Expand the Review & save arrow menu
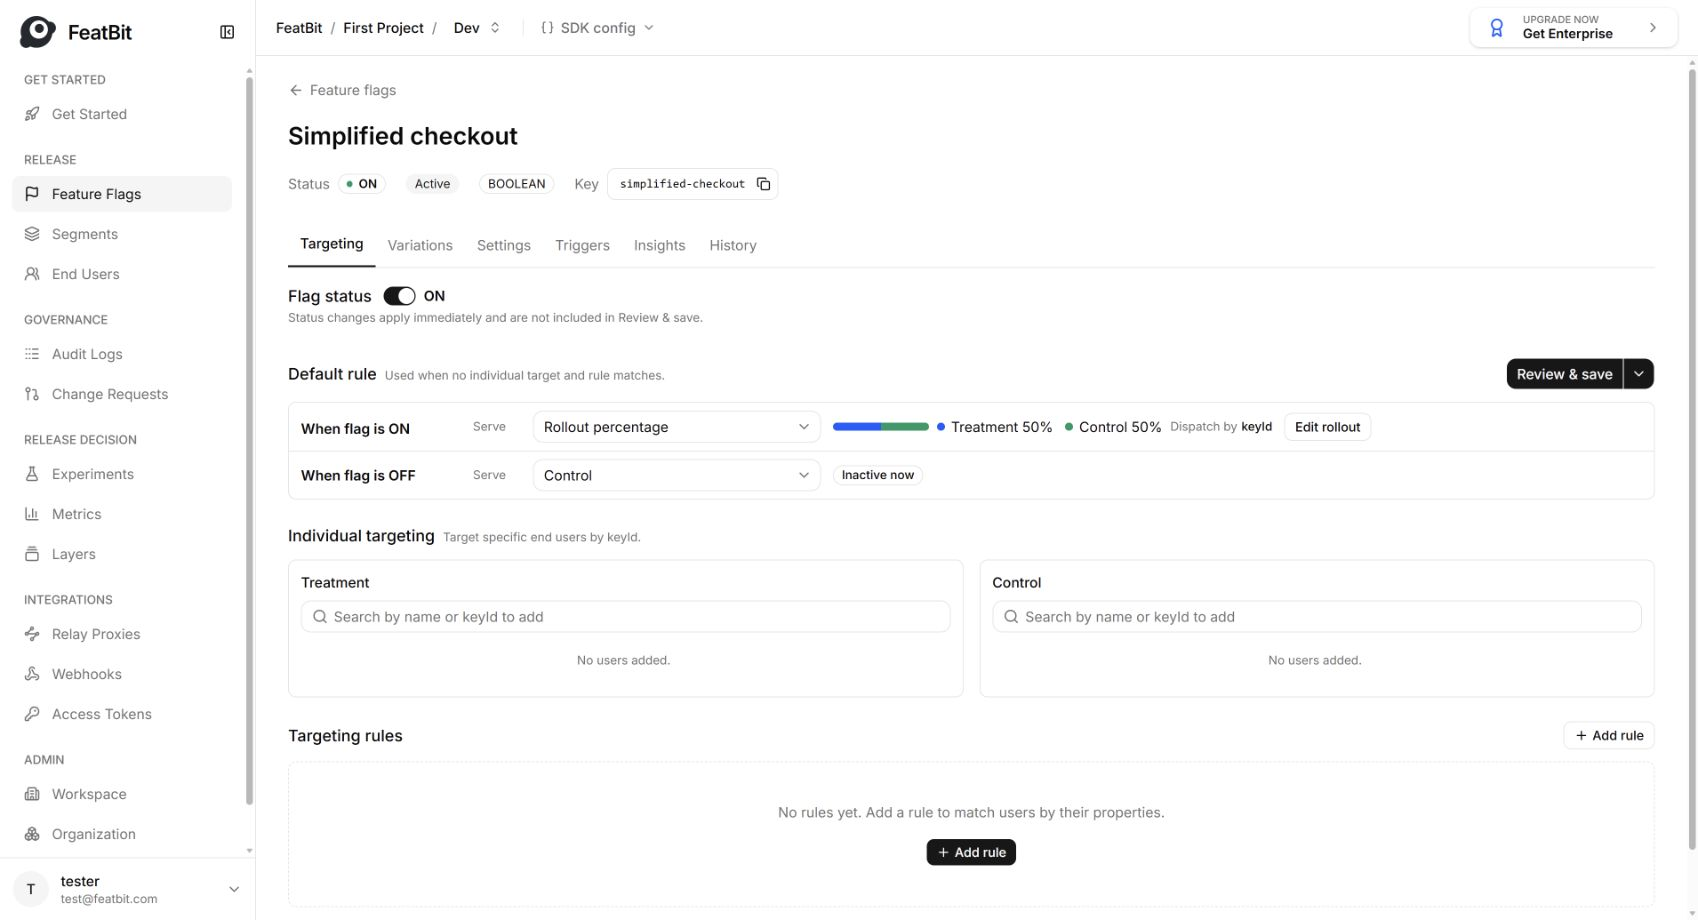 coord(1638,374)
